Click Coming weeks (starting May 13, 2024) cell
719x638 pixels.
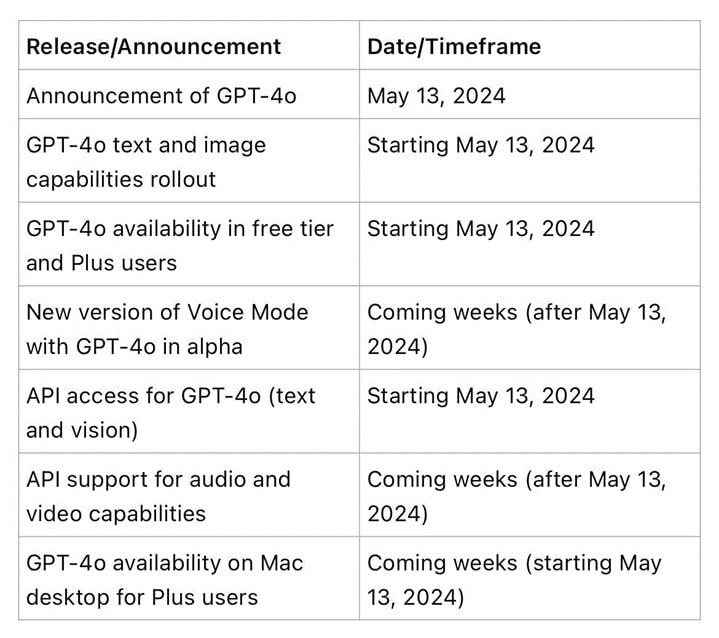pyautogui.click(x=530, y=578)
